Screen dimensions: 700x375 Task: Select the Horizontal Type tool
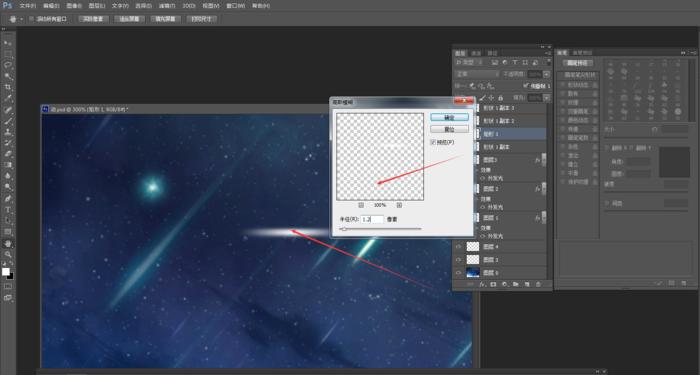(x=8, y=210)
